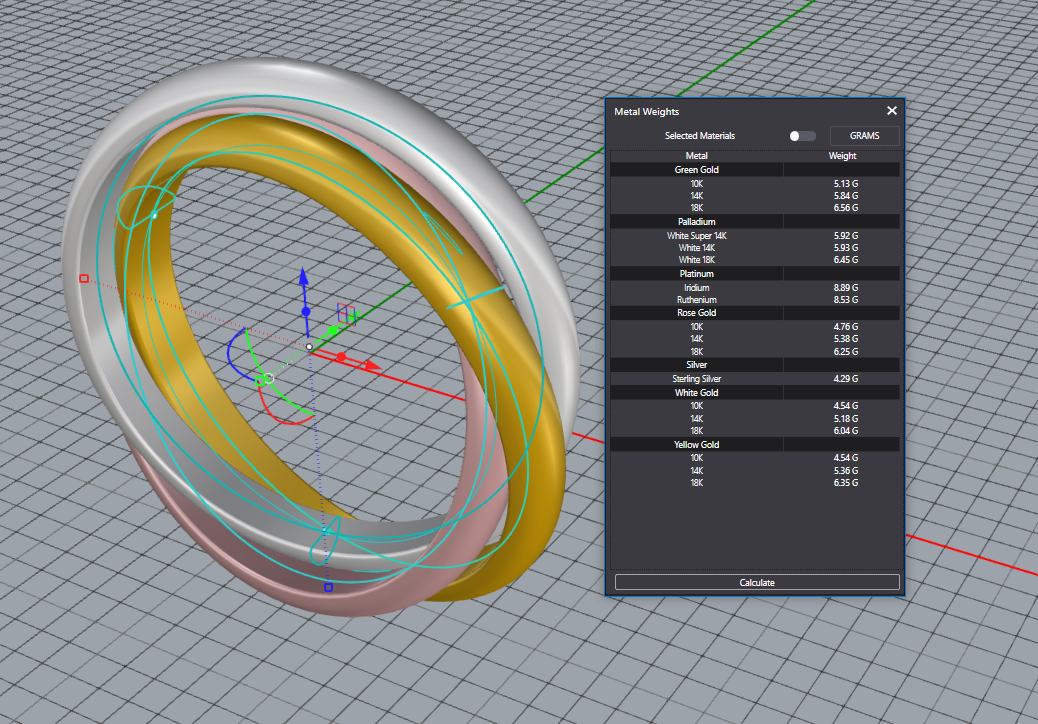Image resolution: width=1038 pixels, height=724 pixels.
Task: Select the Yellow Gold group header
Action: click(x=696, y=444)
